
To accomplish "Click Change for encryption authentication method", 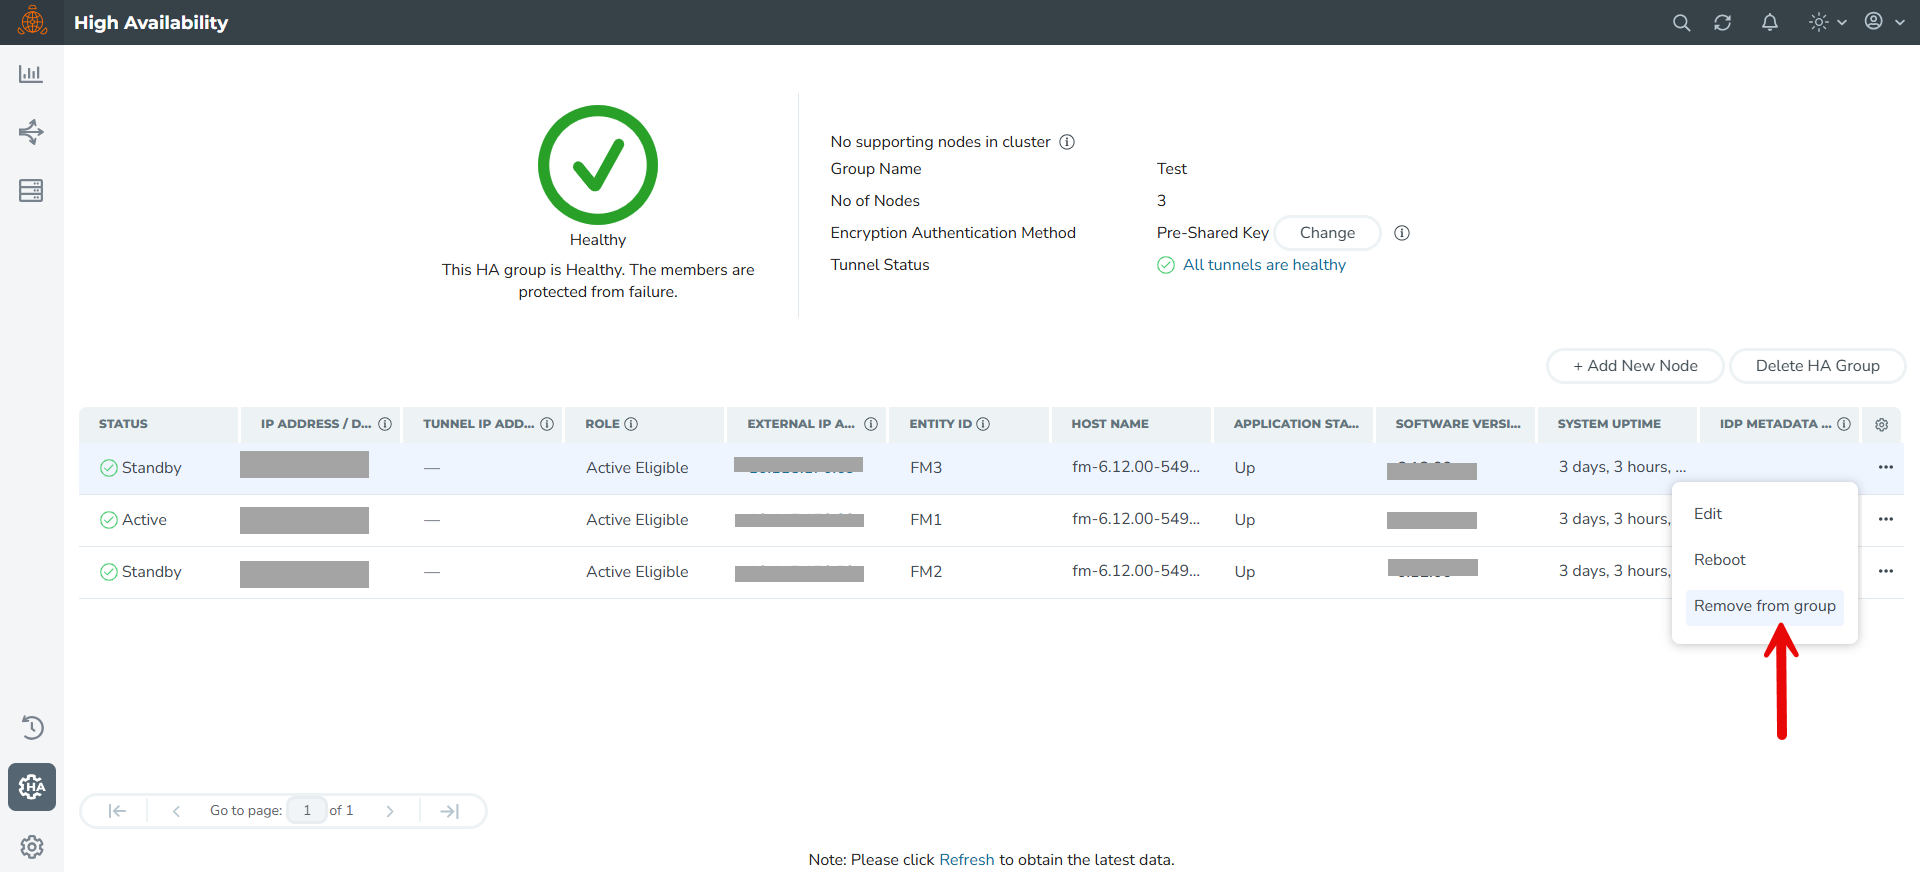I will [x=1327, y=233].
